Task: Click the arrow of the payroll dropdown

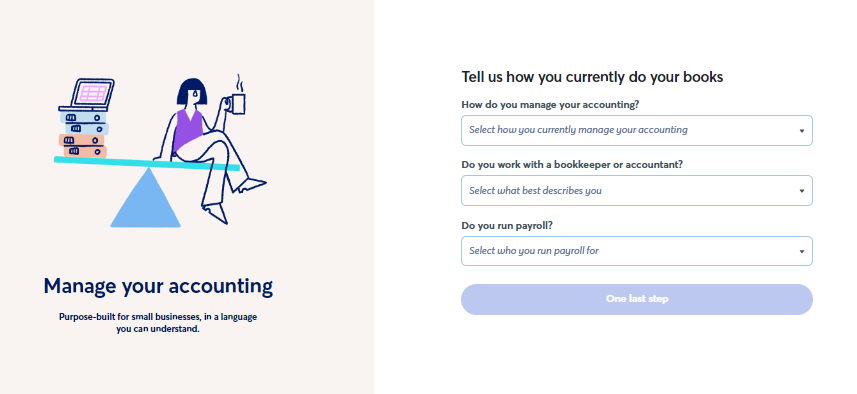Action: [x=802, y=252]
